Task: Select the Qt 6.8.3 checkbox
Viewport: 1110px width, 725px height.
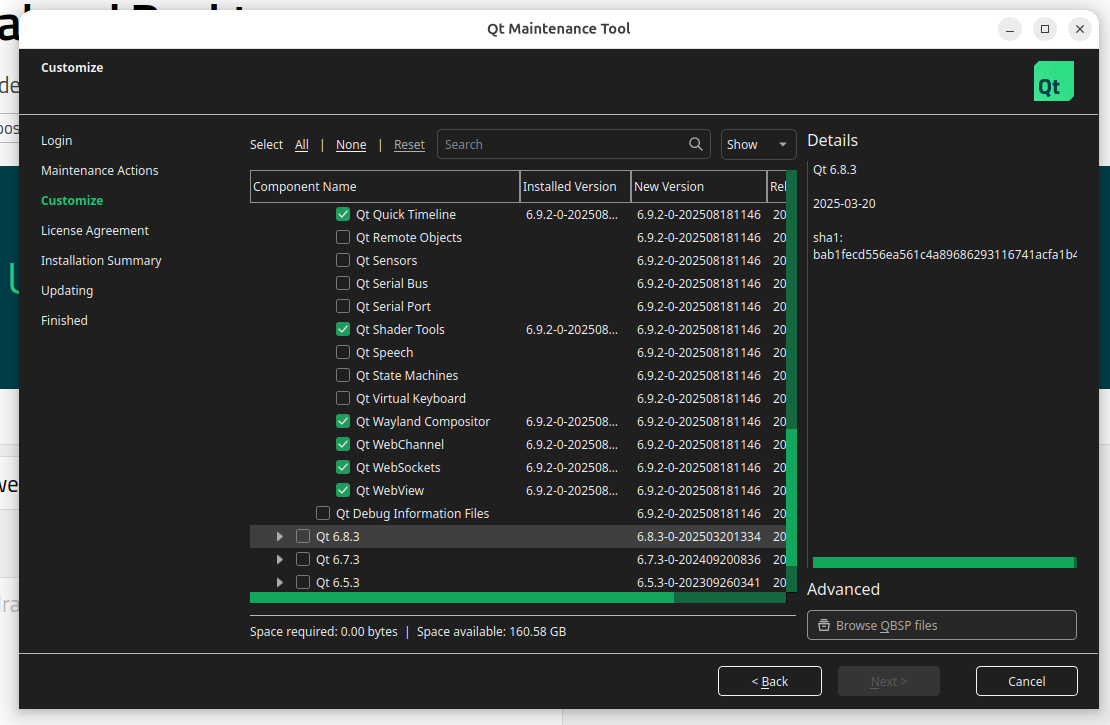Action: [302, 536]
